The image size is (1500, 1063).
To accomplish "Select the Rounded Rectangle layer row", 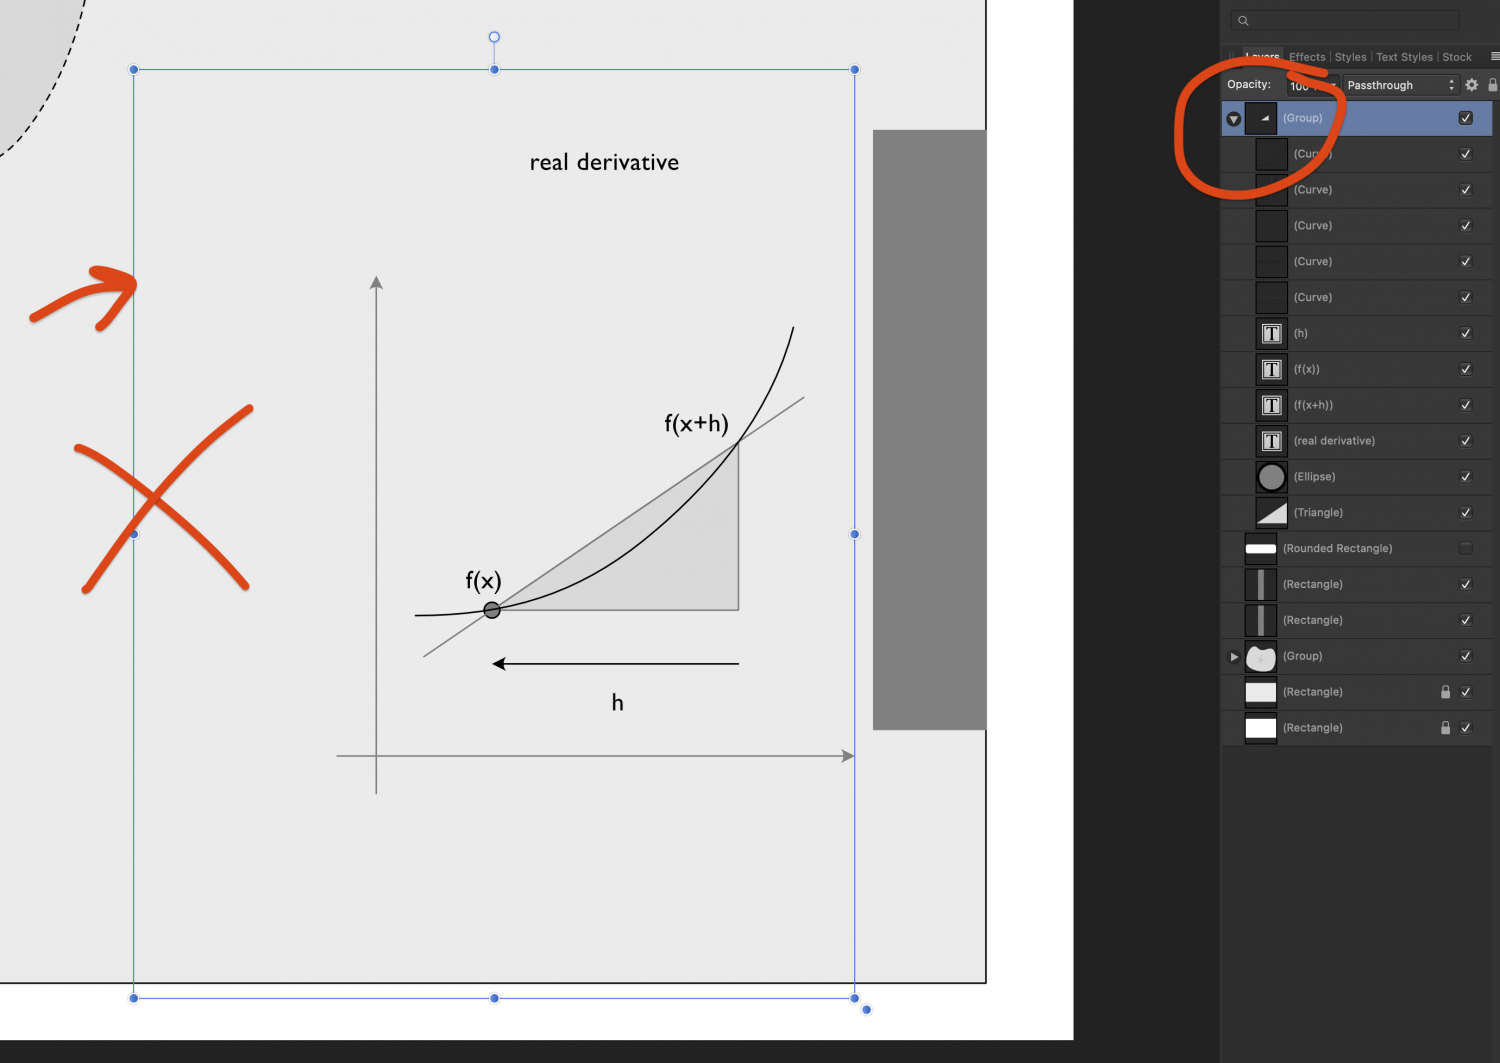I will [x=1356, y=549].
